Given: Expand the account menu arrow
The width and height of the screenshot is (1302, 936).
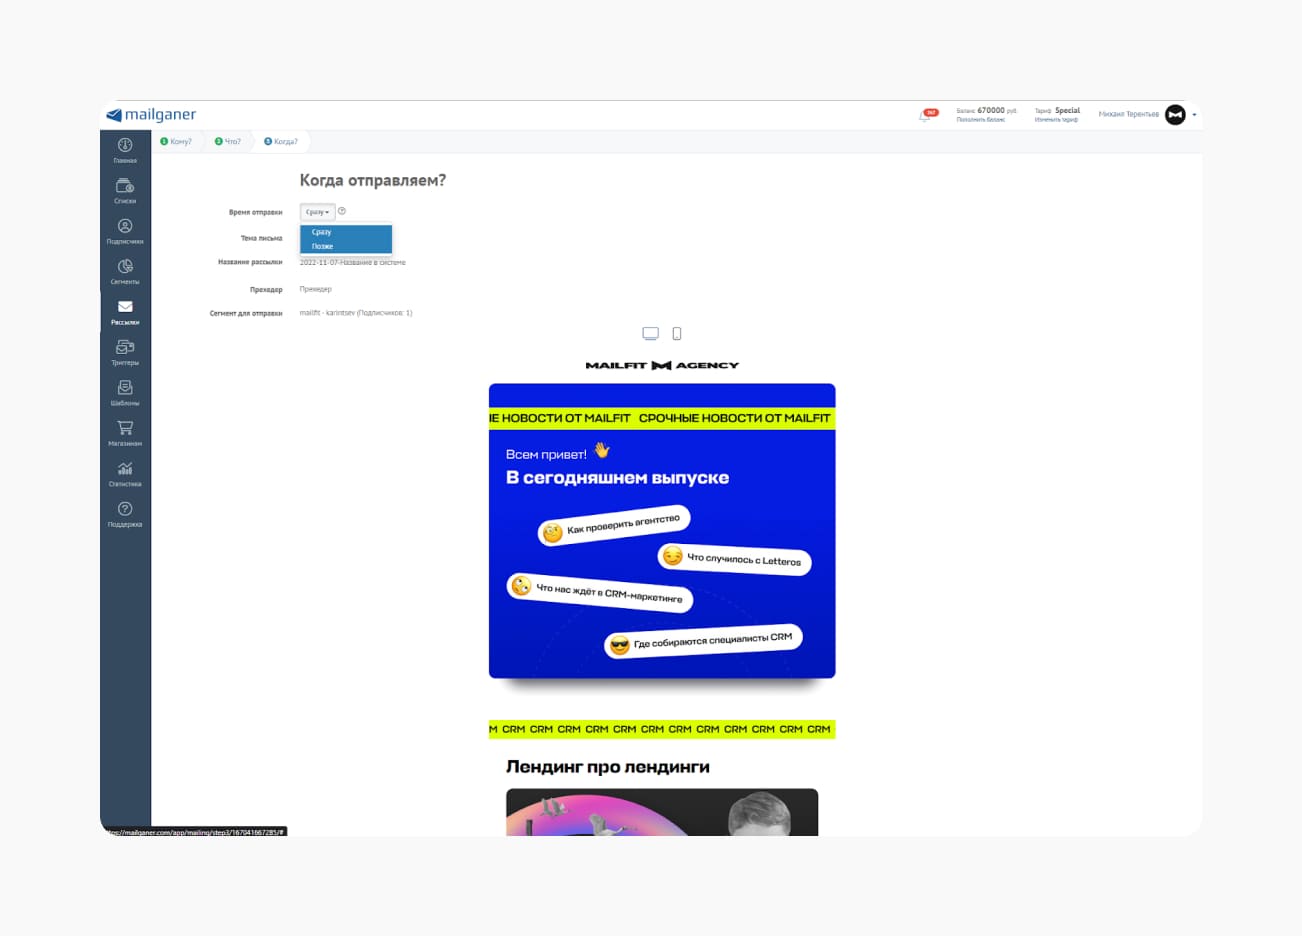Looking at the screenshot, I should point(1194,115).
